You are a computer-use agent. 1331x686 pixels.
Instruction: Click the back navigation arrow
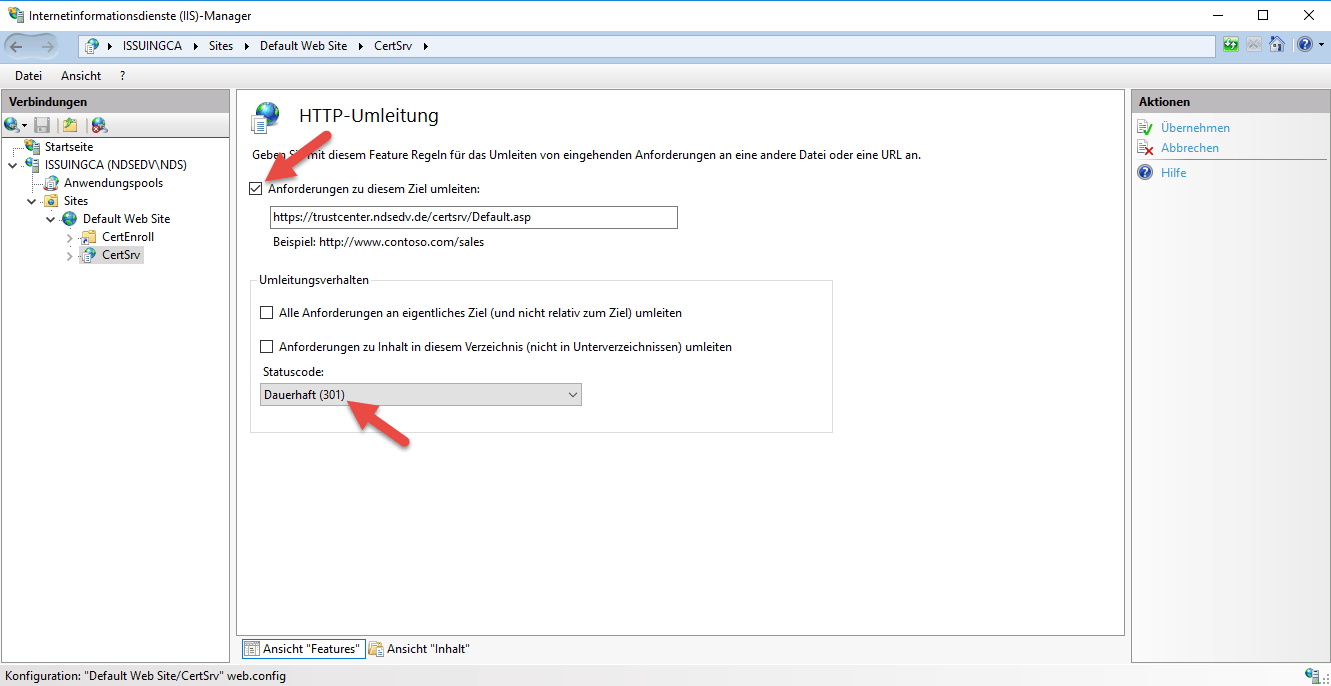coord(17,46)
